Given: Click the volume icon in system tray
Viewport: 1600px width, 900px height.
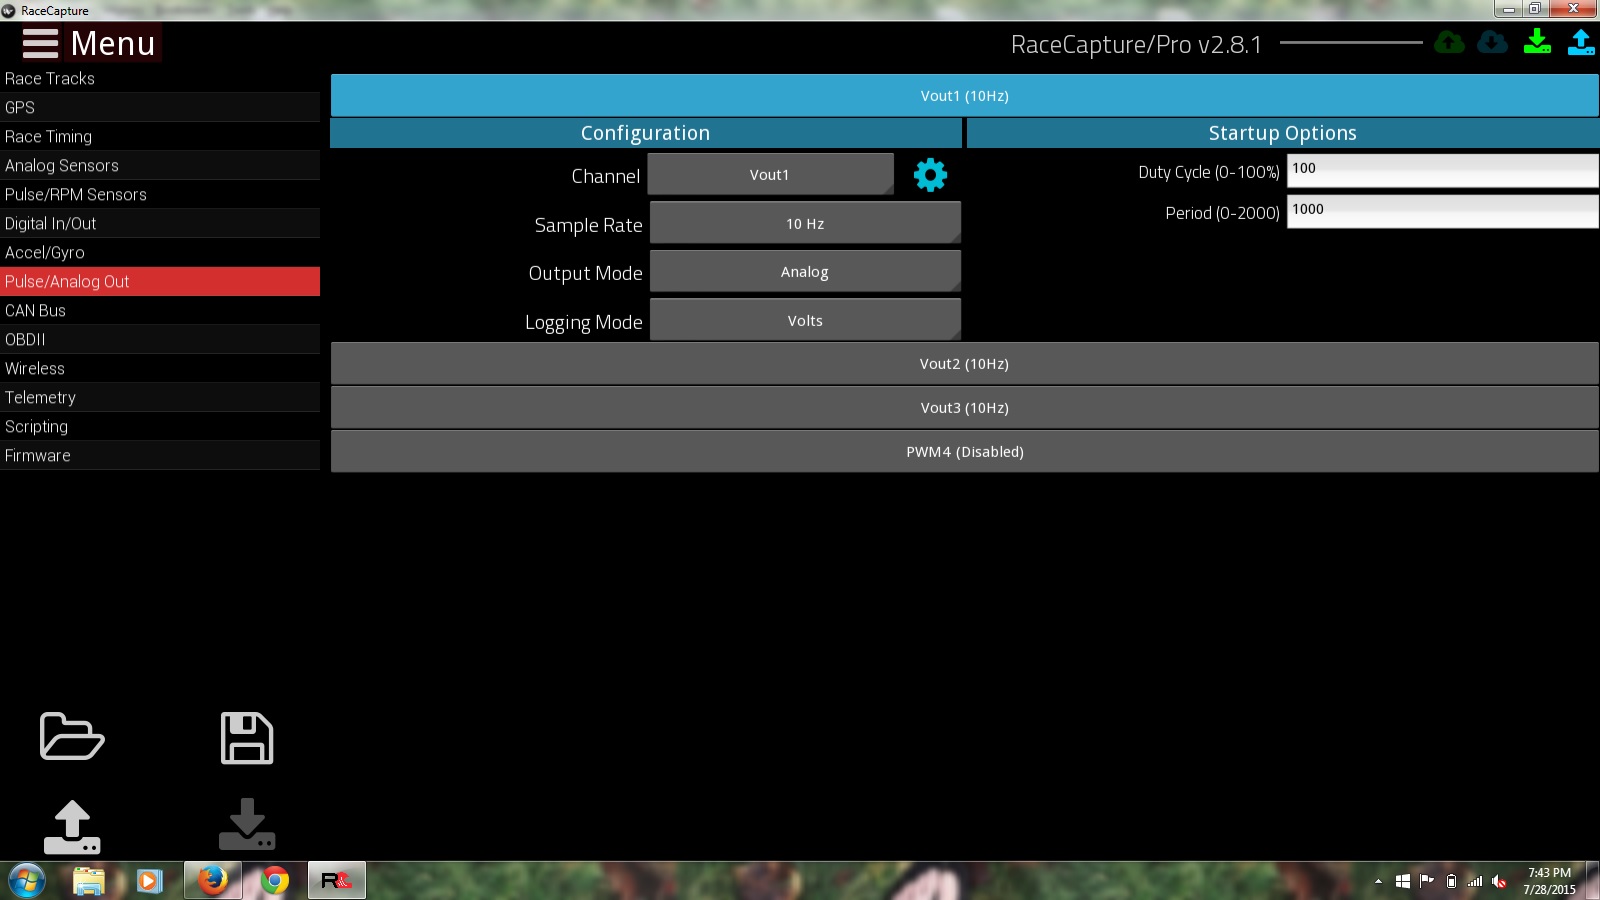Looking at the screenshot, I should (x=1499, y=881).
